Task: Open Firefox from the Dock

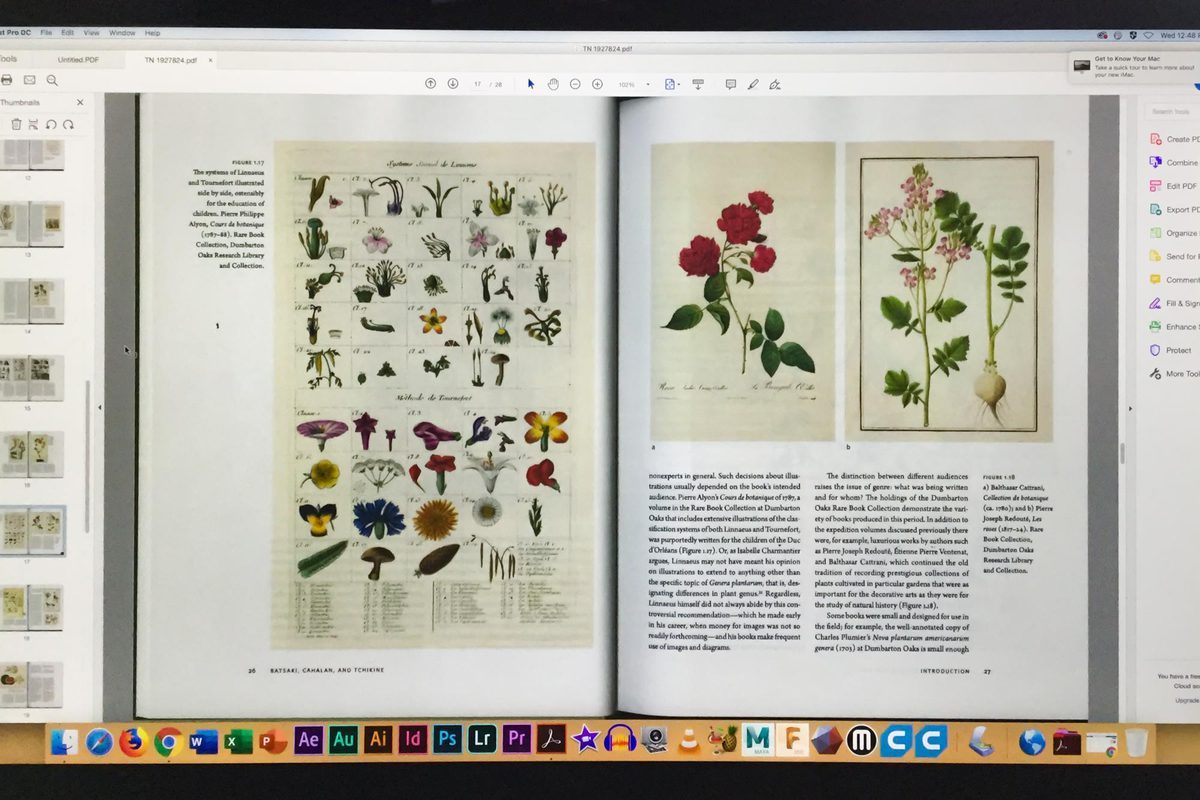Action: pyautogui.click(x=133, y=742)
